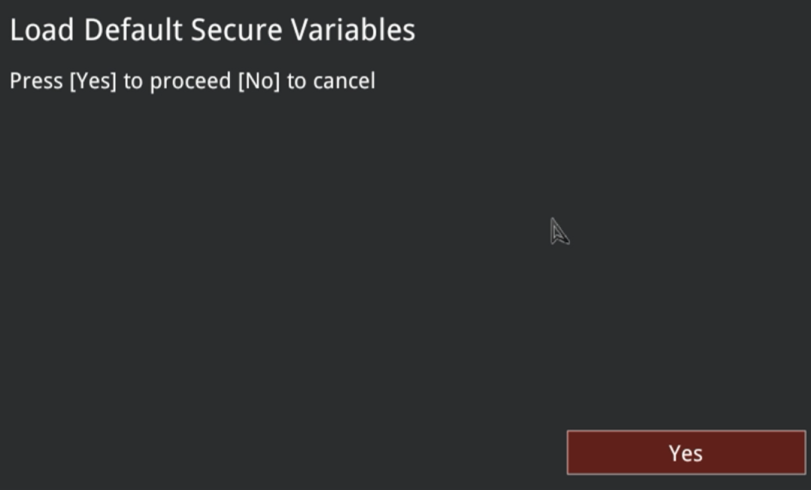Viewport: 811px width, 490px height.
Task: Click the bracketed [Yes] text in the message
Action: click(x=93, y=81)
